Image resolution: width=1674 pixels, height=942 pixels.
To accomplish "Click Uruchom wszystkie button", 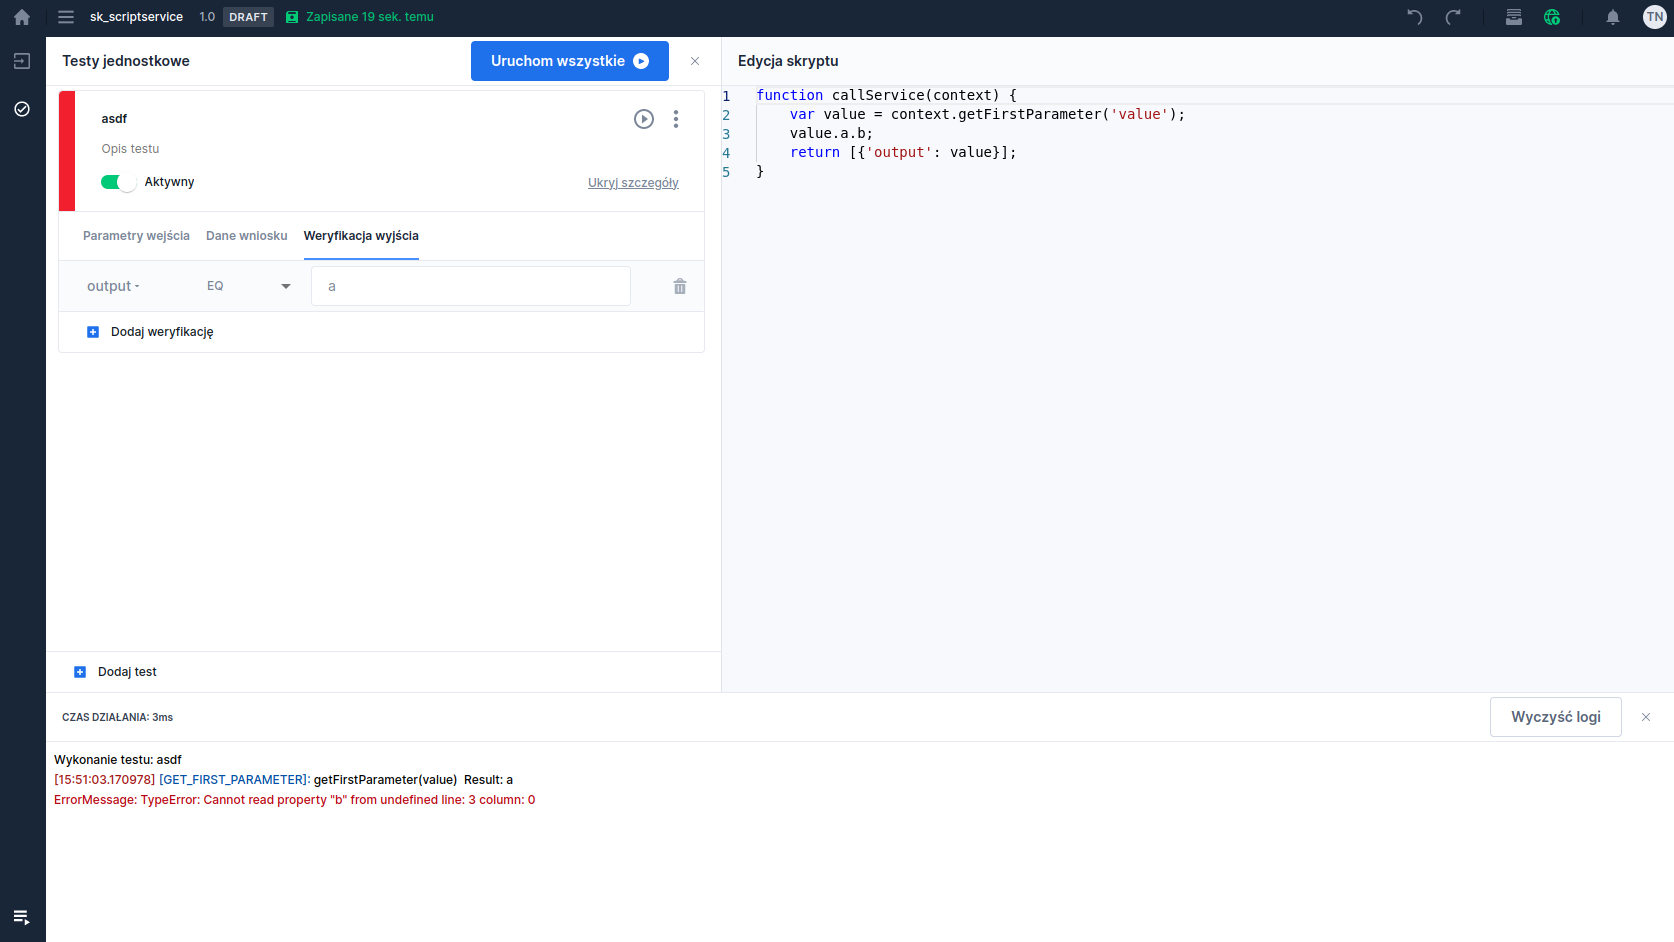I will click(x=569, y=61).
